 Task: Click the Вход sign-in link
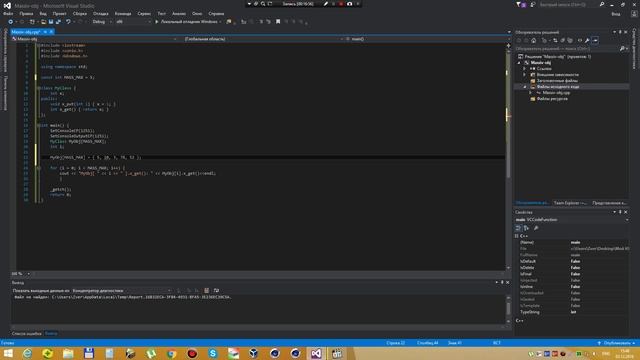(616, 13)
